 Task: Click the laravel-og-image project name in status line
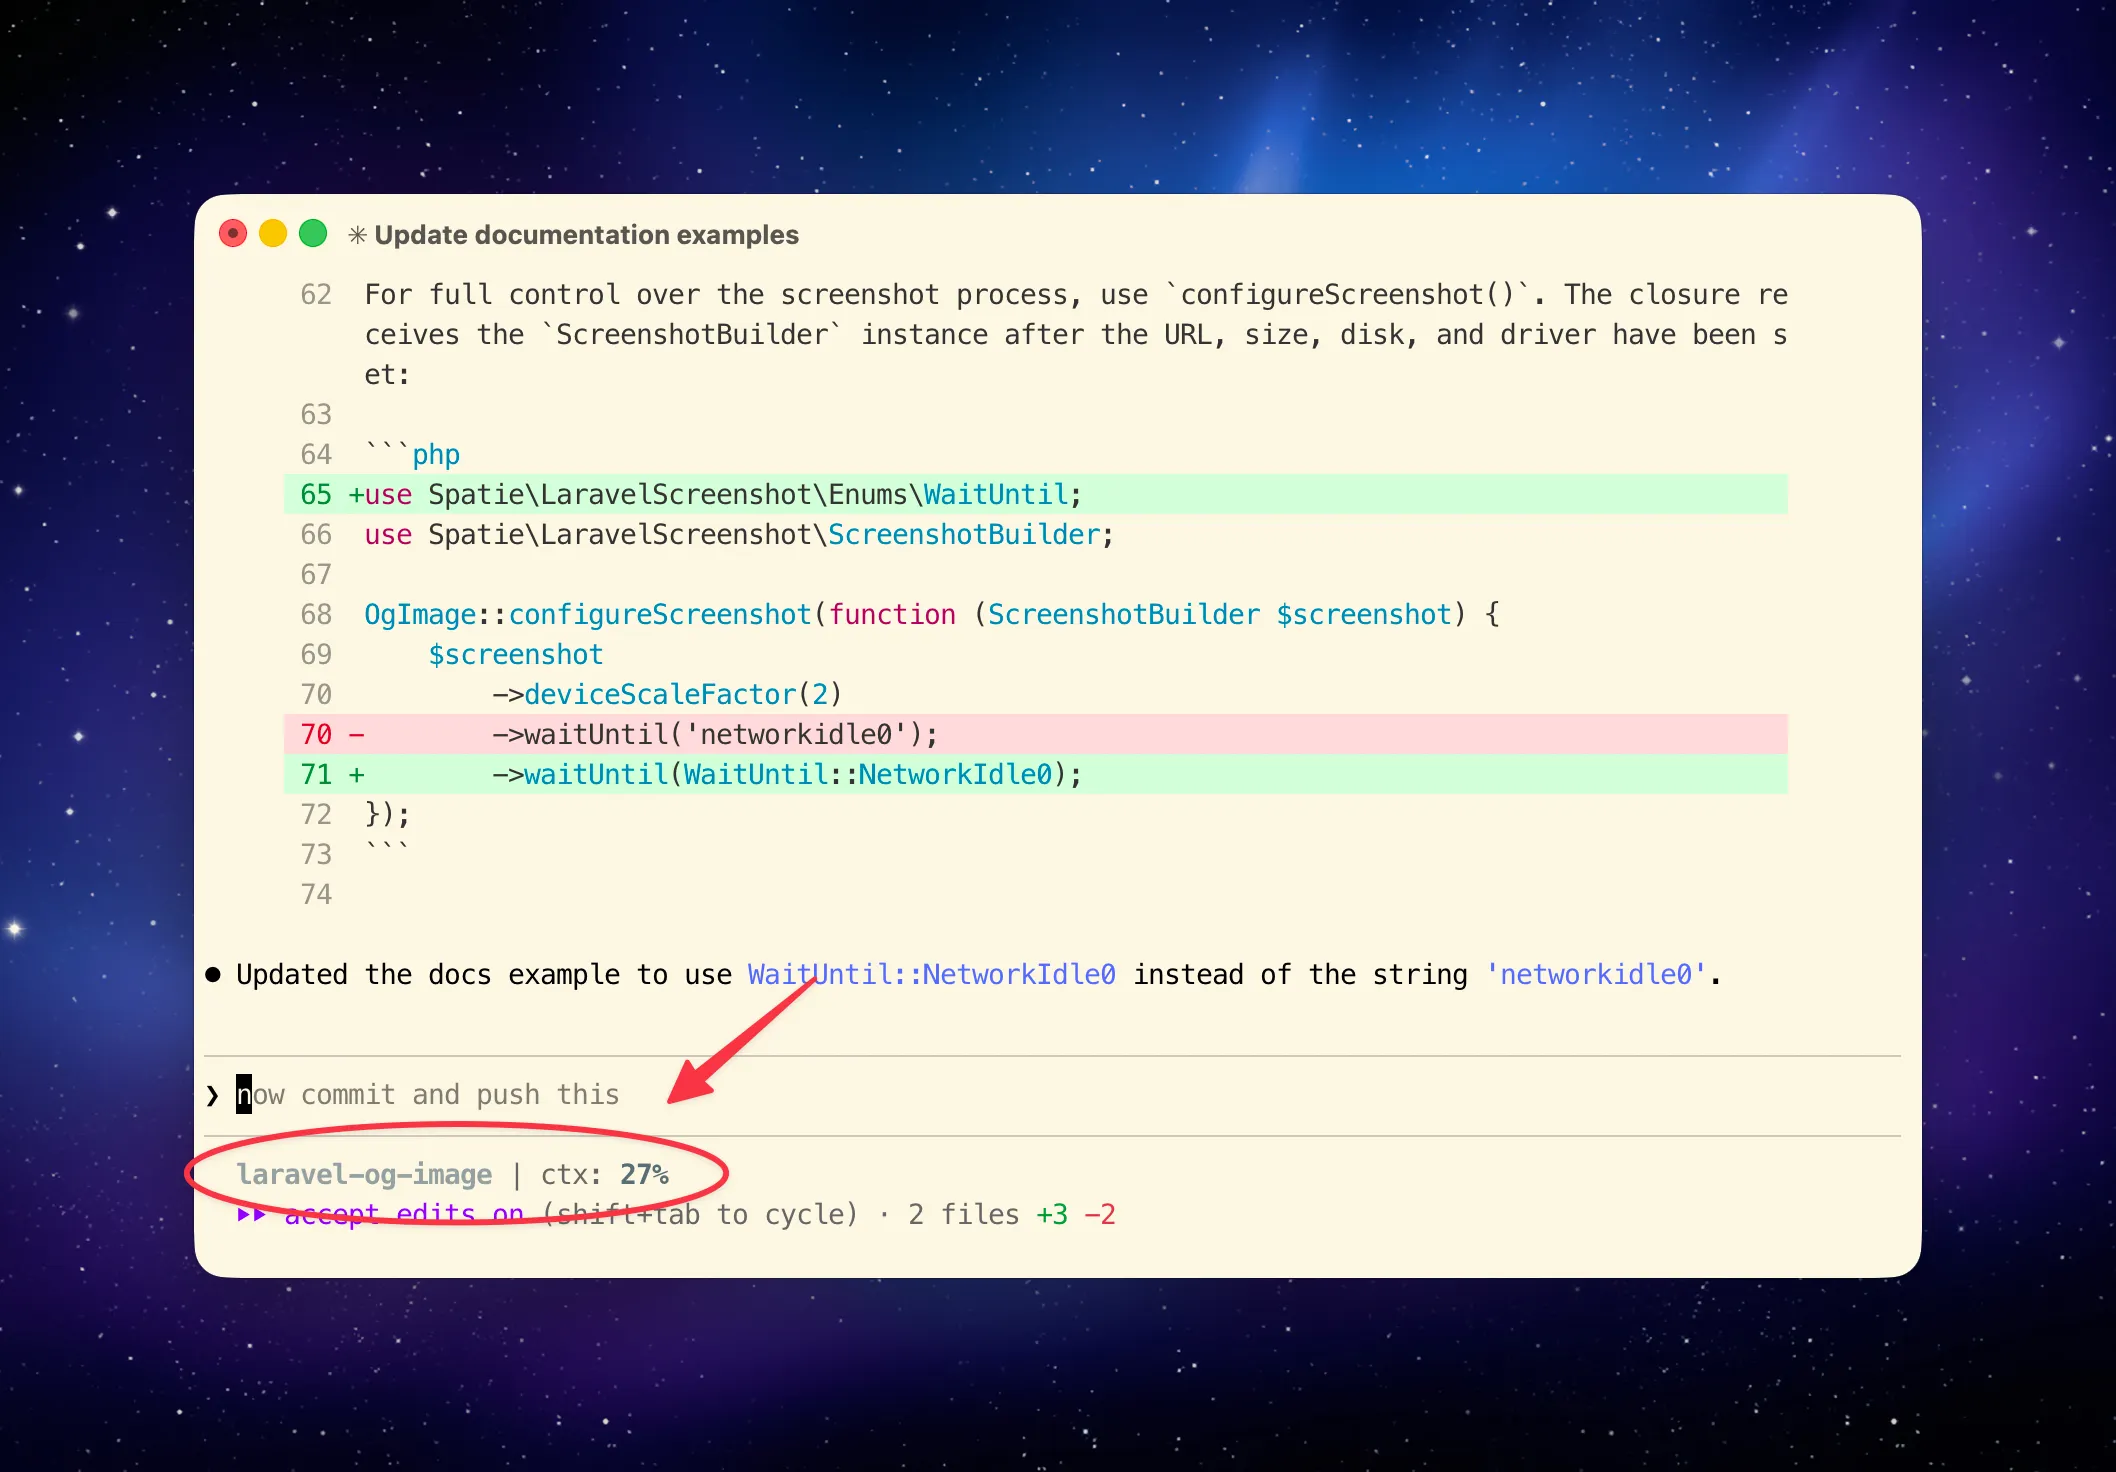[x=364, y=1174]
